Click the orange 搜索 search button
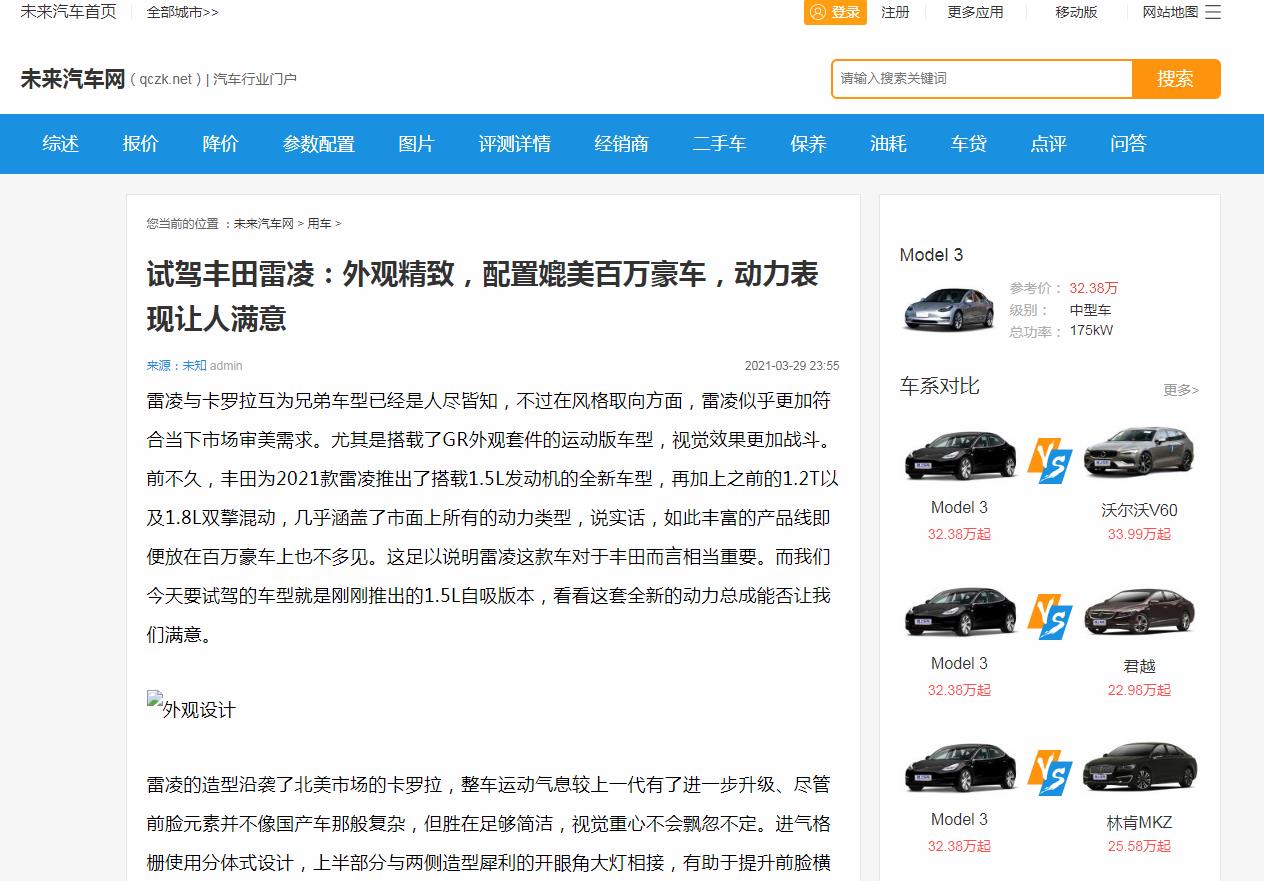The width and height of the screenshot is (1264, 881). [x=1176, y=79]
